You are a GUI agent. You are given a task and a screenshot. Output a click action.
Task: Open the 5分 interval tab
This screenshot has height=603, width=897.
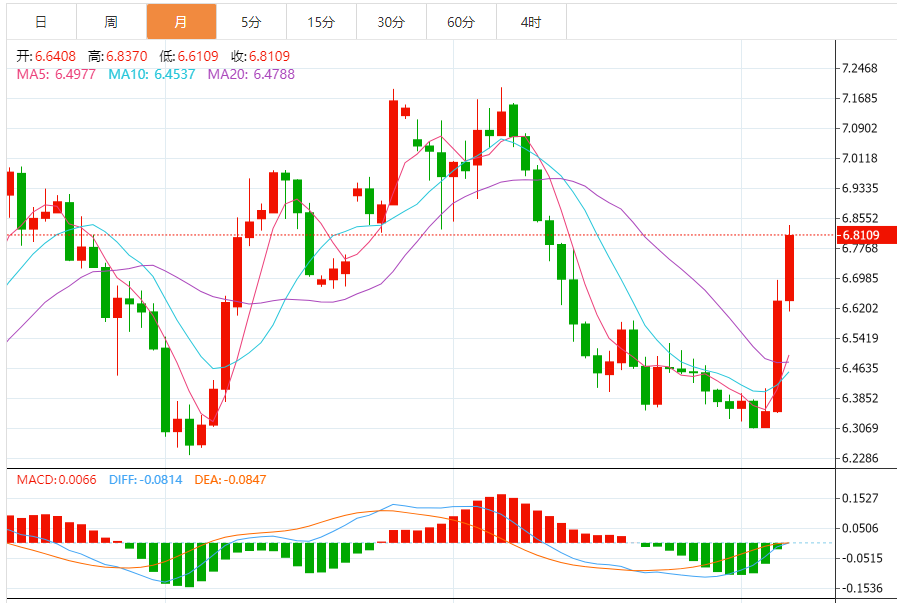tap(251, 22)
